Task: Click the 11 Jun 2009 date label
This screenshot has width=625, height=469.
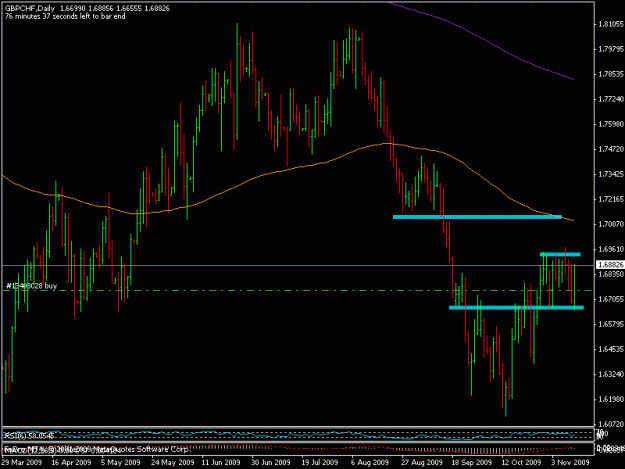Action: pyautogui.click(x=221, y=462)
